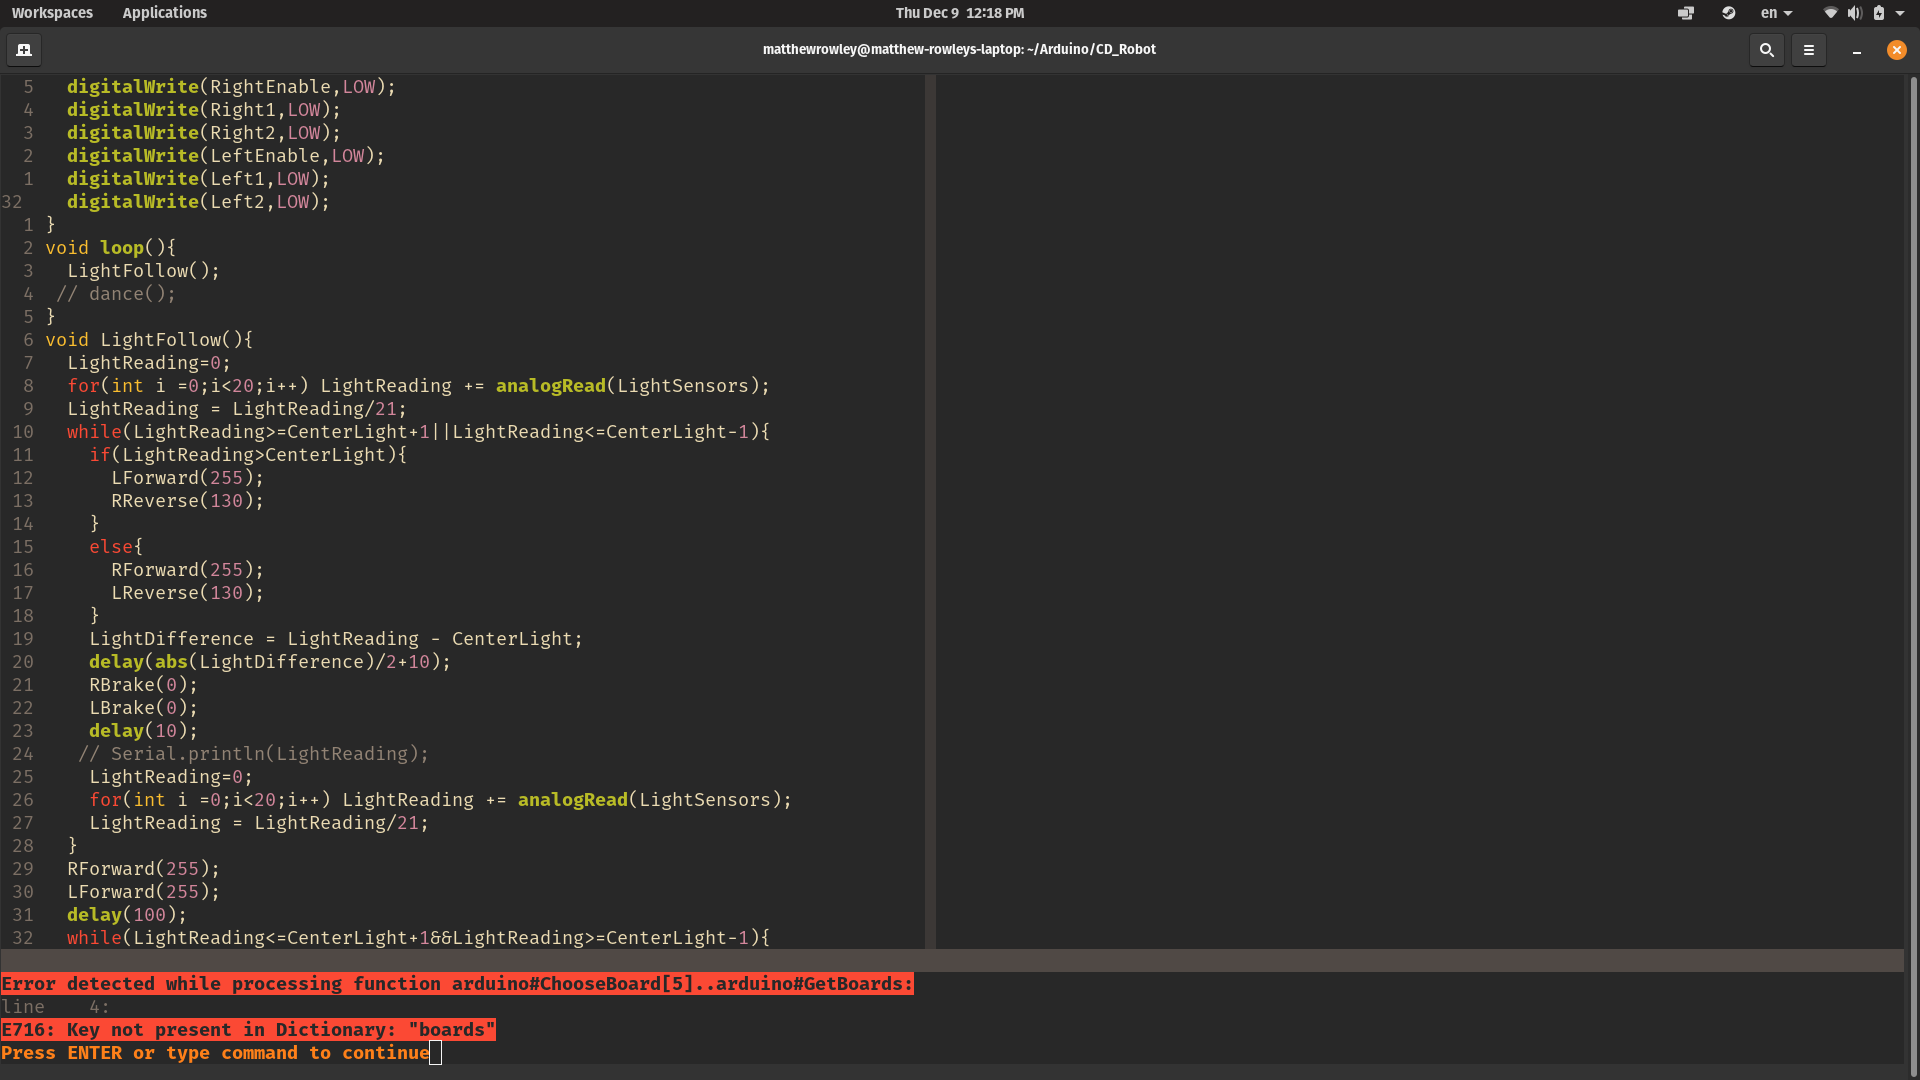1920x1080 pixels.
Task: Click the window-list tray icon beside Steam
Action: pos(1686,13)
